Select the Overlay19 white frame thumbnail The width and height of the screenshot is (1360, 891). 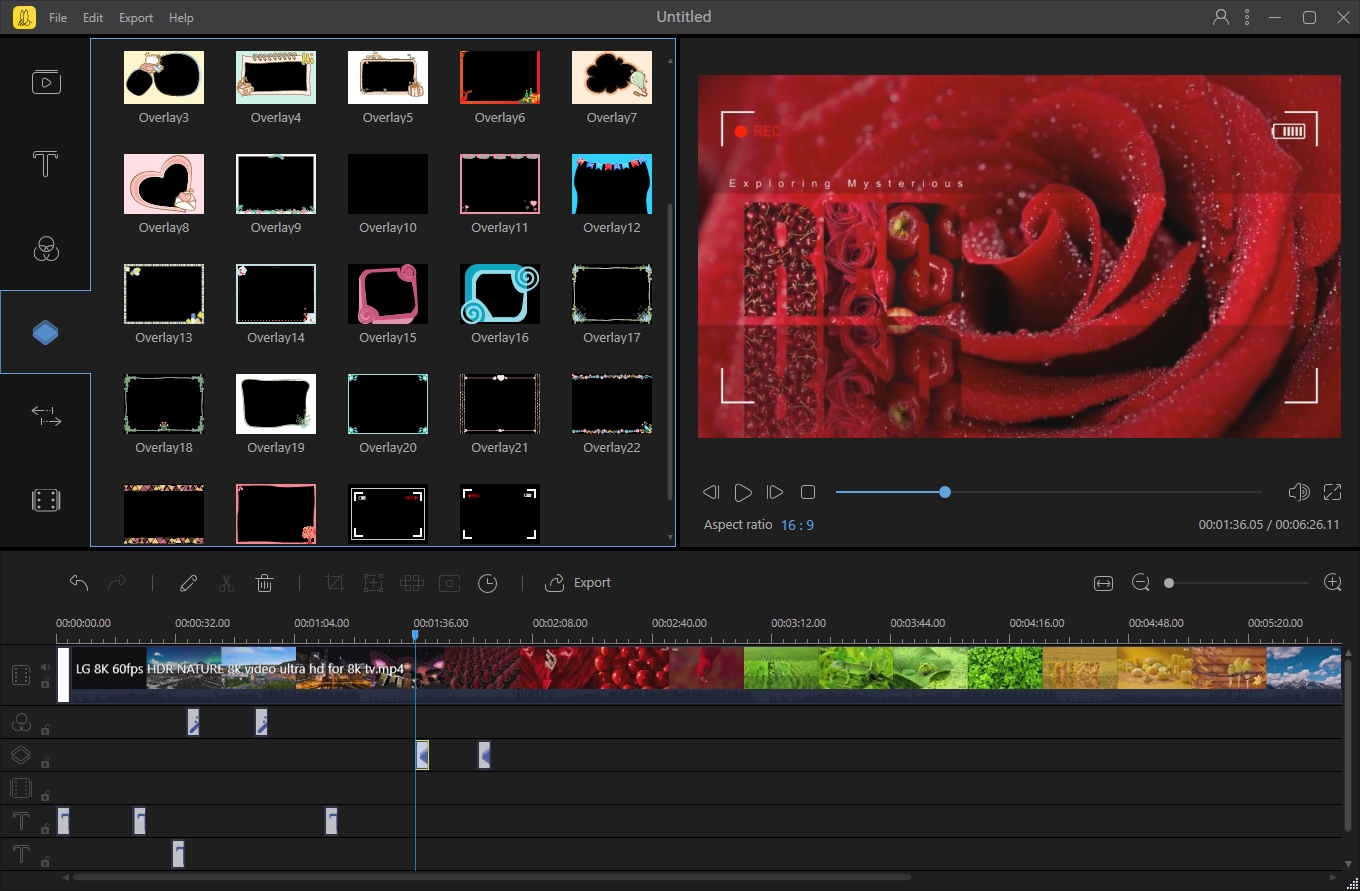(x=276, y=404)
